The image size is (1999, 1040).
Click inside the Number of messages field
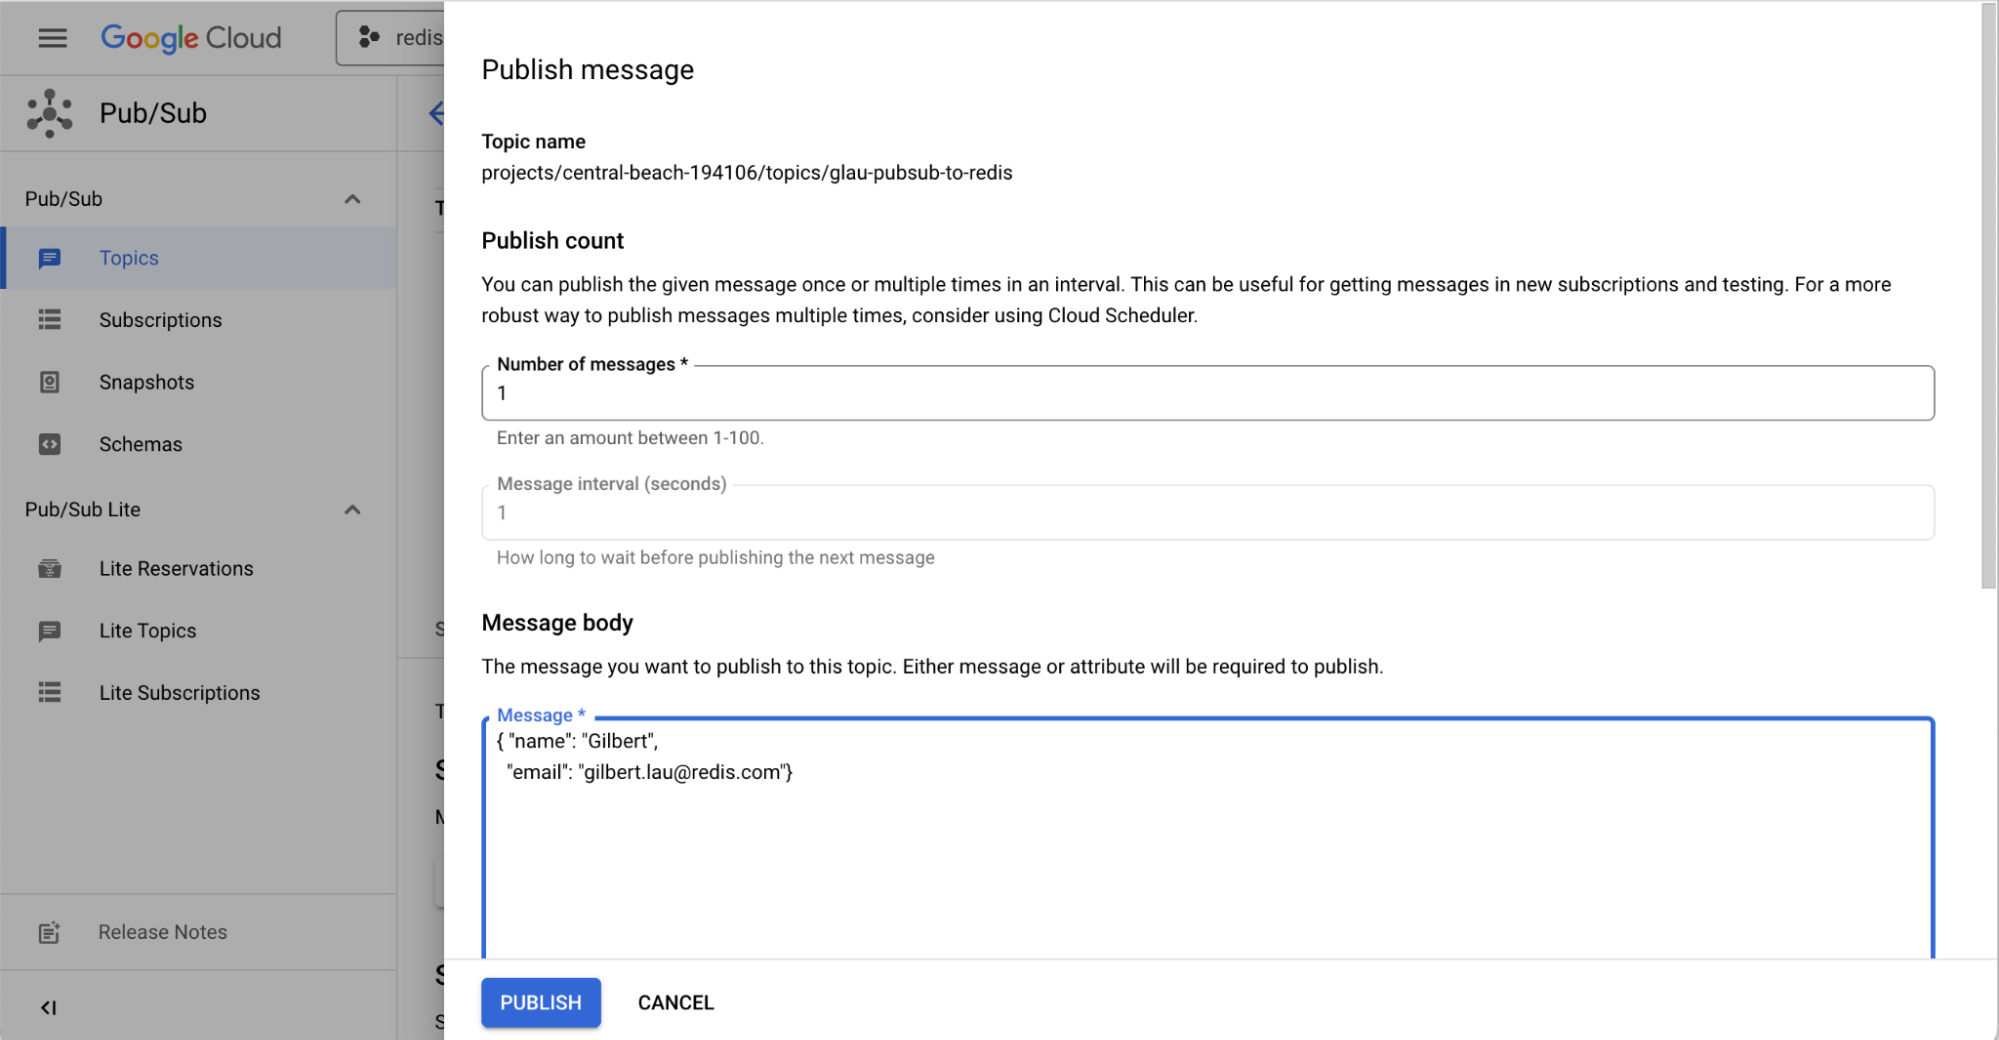point(1200,392)
